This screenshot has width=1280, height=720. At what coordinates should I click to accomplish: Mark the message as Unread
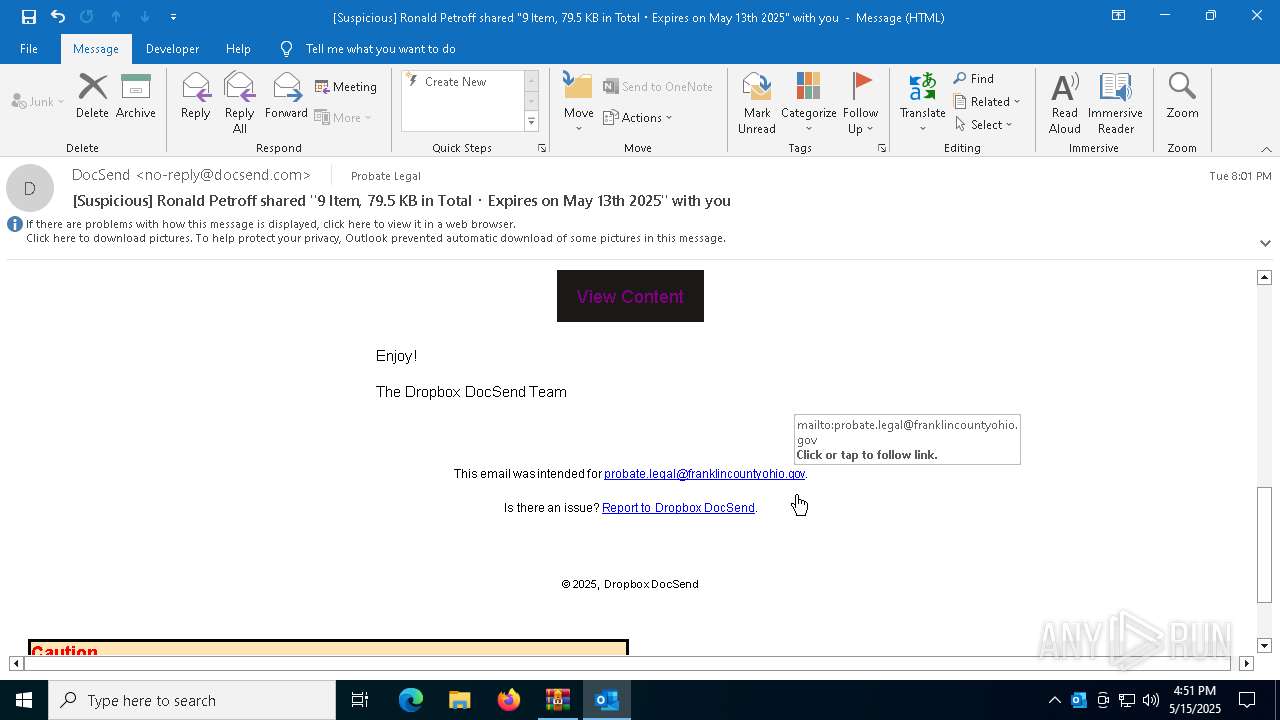point(757,103)
